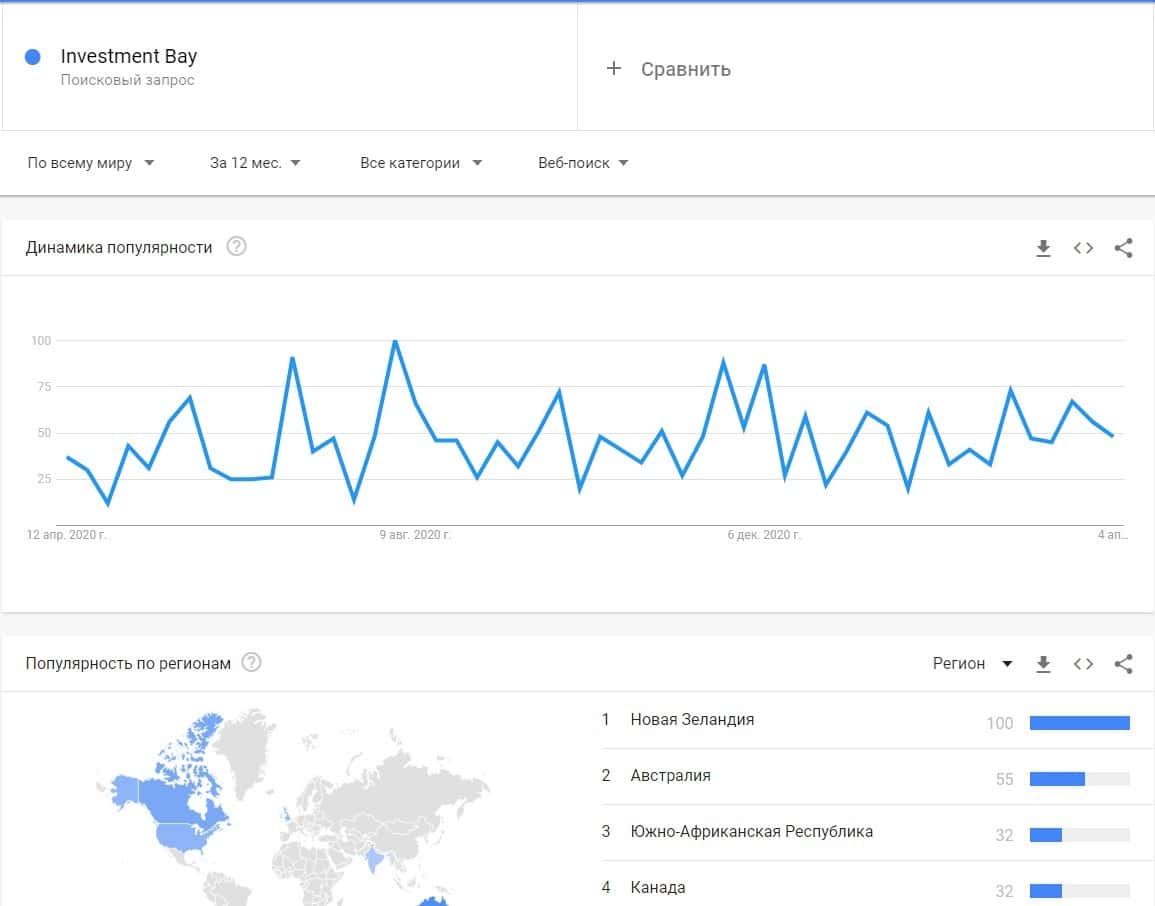
Task: Expand the Веб-поиск search type dropdown
Action: click(x=583, y=163)
